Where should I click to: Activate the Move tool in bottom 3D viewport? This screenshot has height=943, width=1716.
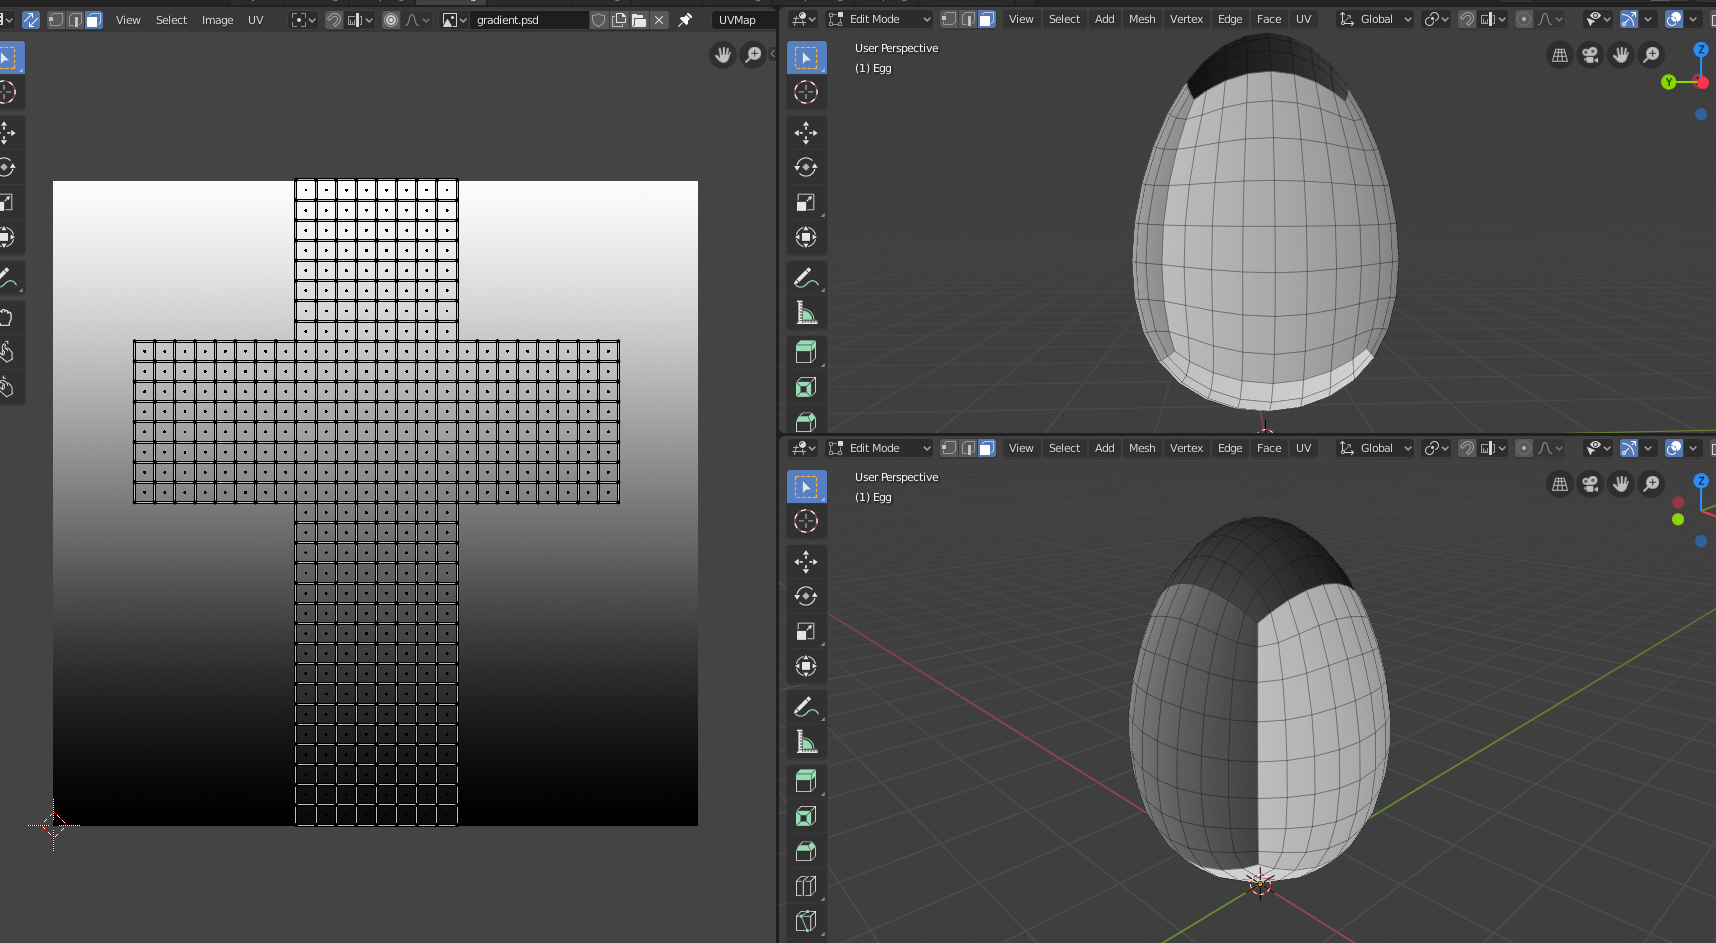pos(806,561)
